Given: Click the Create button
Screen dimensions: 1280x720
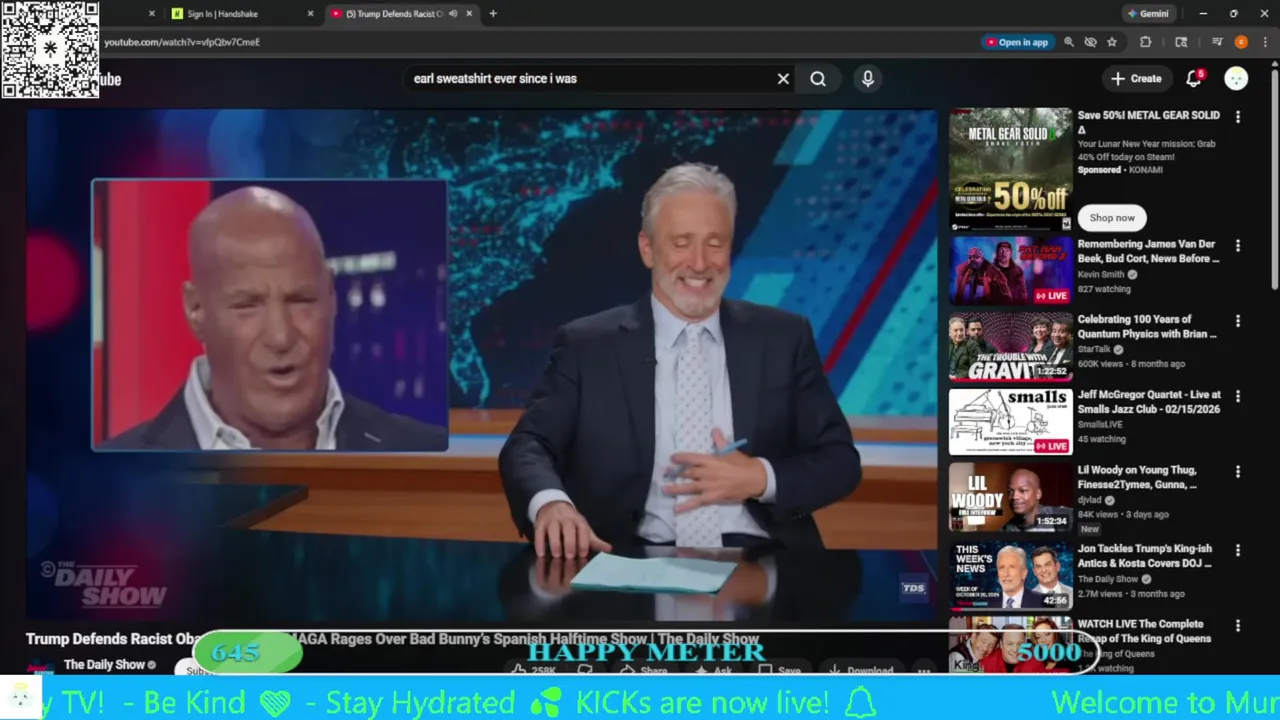Looking at the screenshot, I should pos(1136,78).
